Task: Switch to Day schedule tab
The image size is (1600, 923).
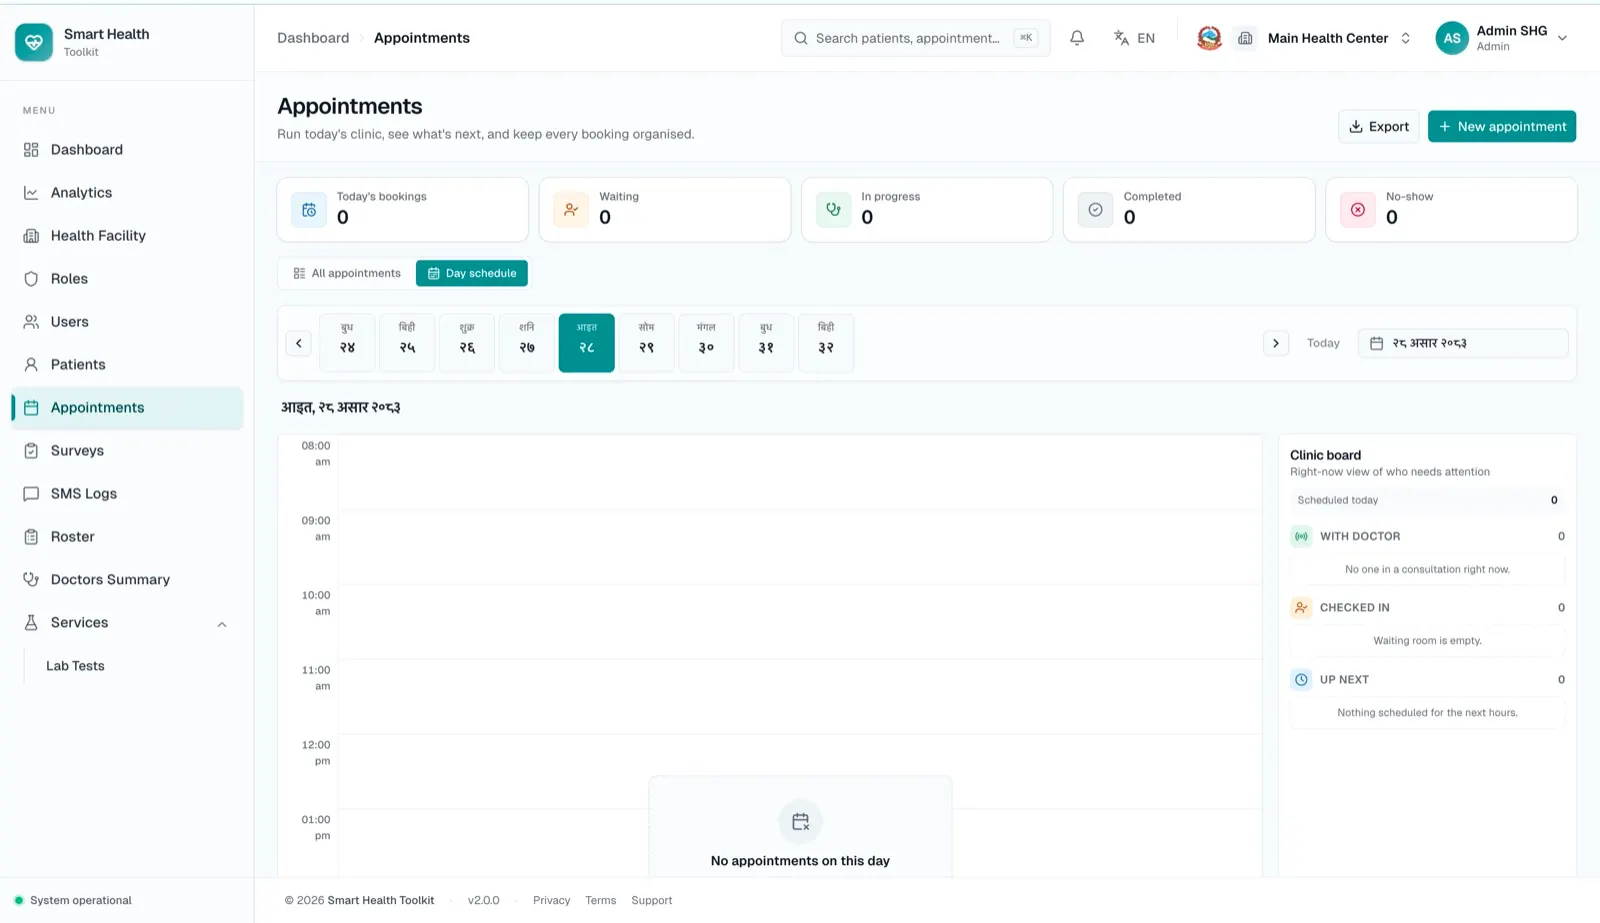Action: coord(472,273)
